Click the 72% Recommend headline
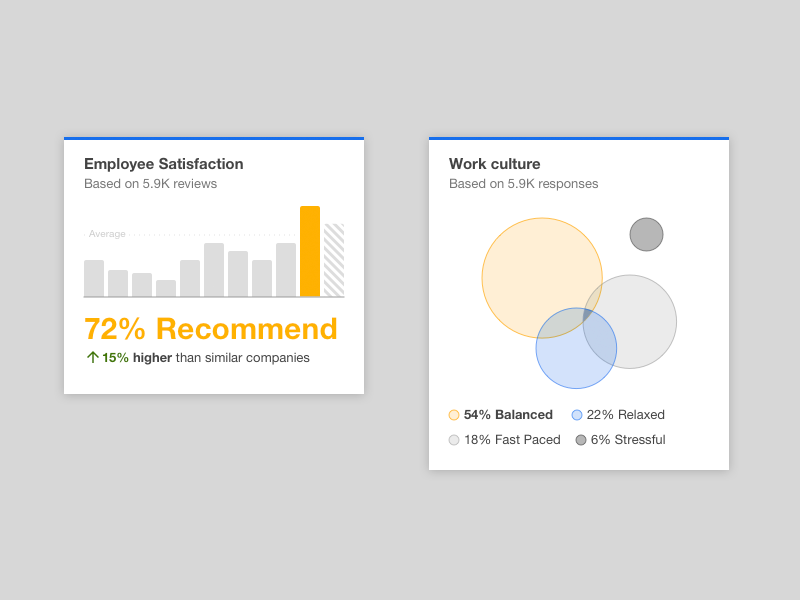The height and width of the screenshot is (600, 800). click(211, 329)
